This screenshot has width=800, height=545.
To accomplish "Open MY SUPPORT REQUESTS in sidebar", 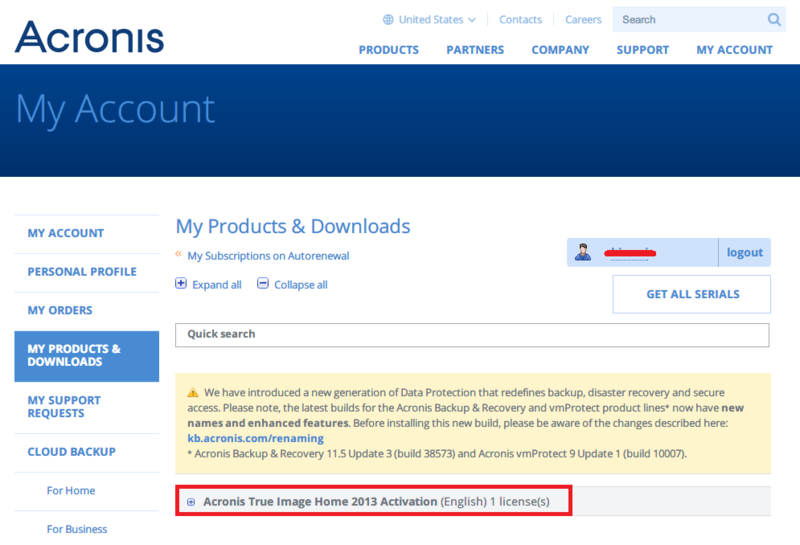I will coord(87,407).
